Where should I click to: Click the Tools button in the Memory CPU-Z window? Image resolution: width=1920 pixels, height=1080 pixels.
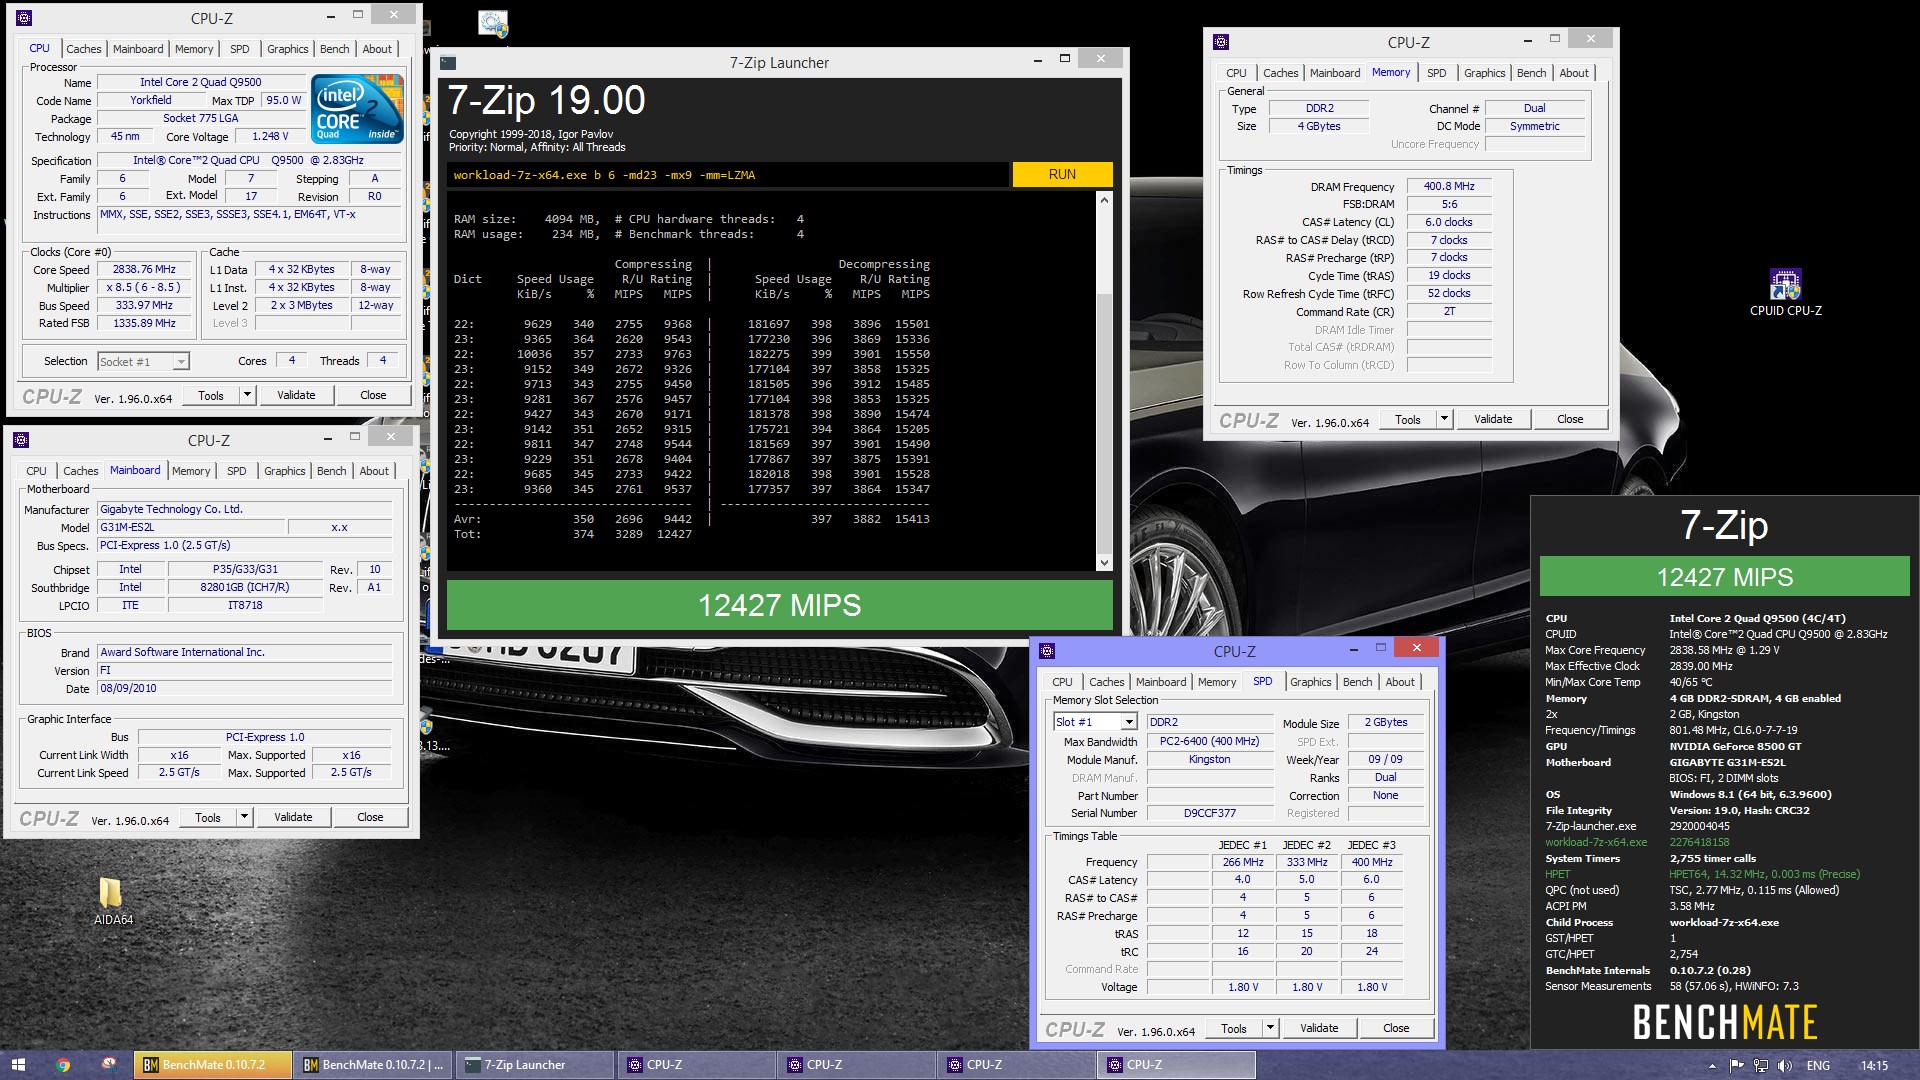[x=1408, y=419]
